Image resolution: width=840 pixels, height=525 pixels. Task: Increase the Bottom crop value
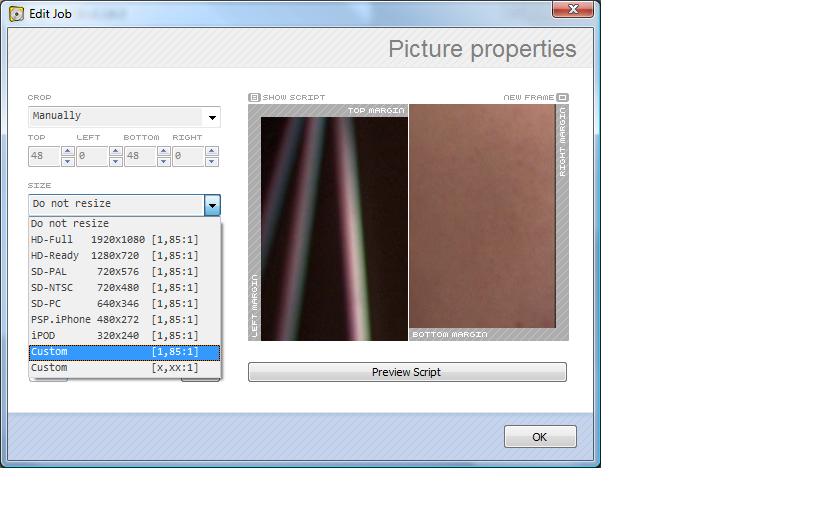click(164, 152)
